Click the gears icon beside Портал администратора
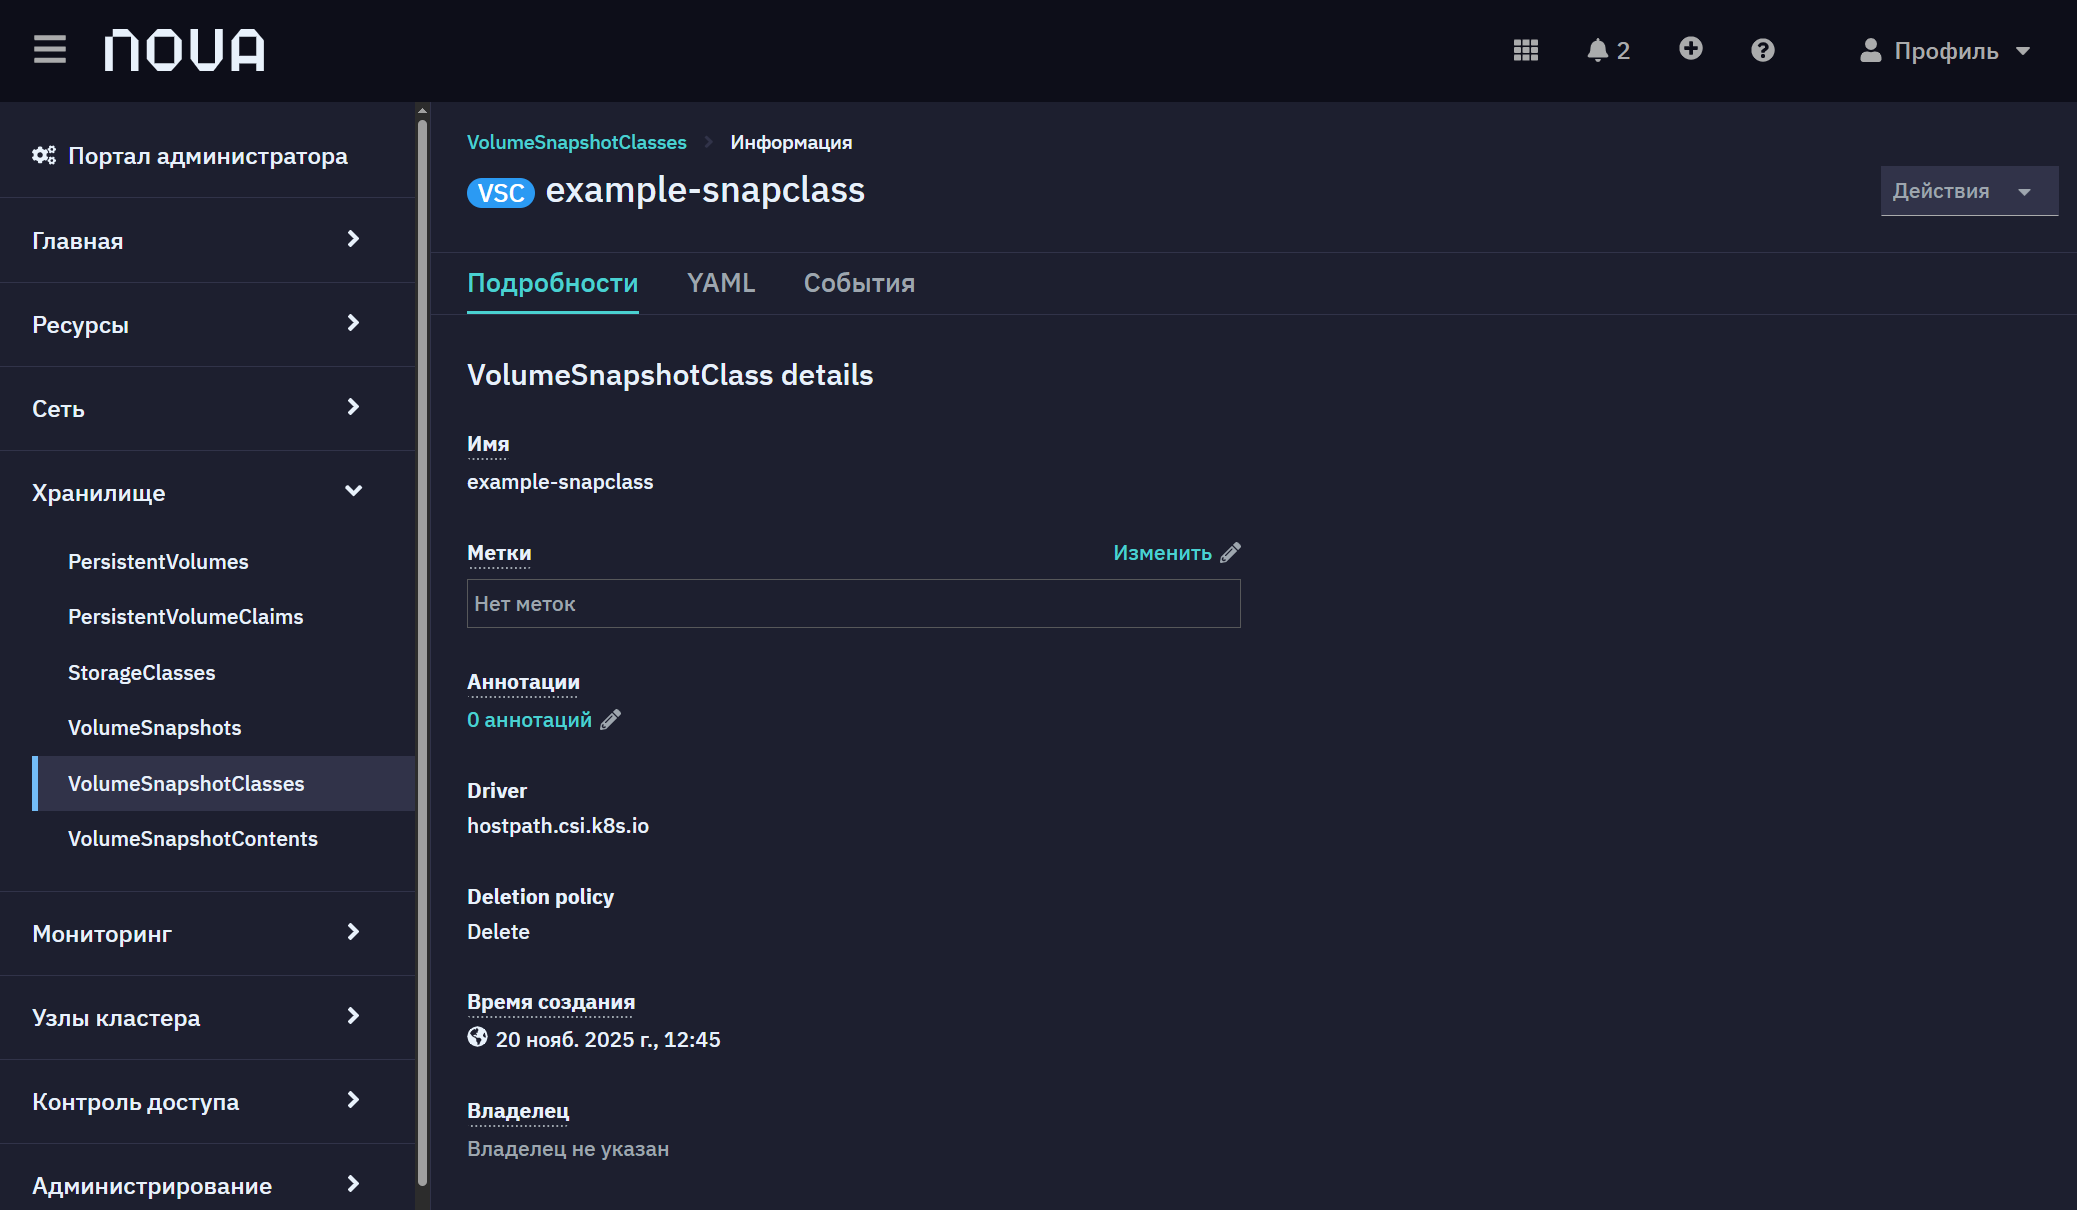This screenshot has height=1210, width=2077. [x=44, y=155]
